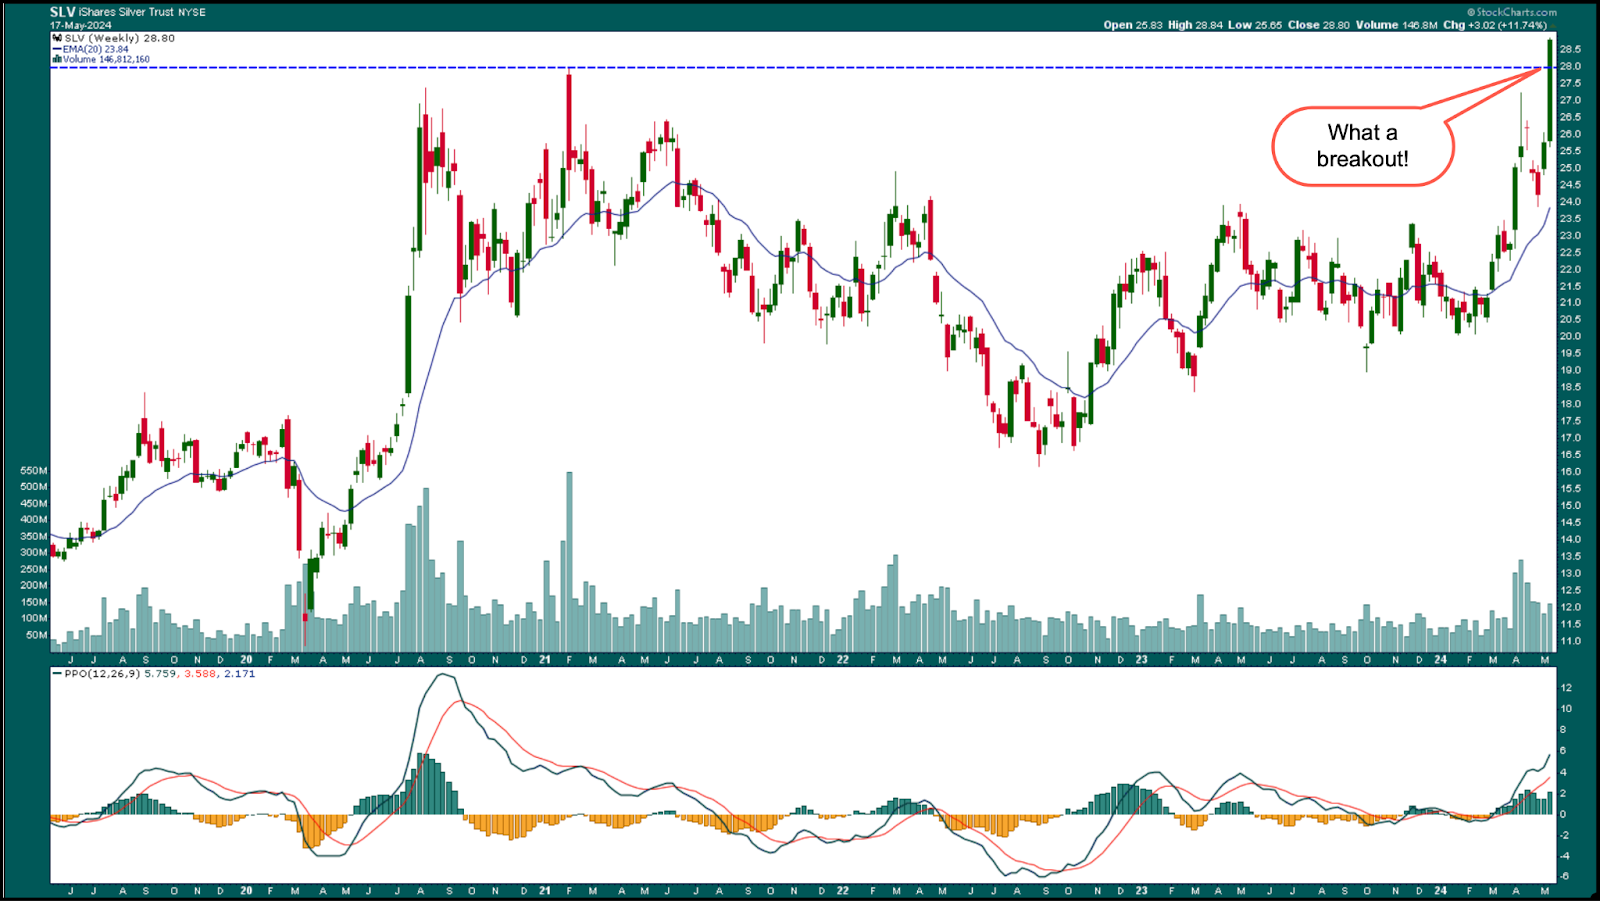Viewport: 1600px width, 901px height.
Task: Click the "24" year marker on bottom time axis
Action: [1440, 890]
